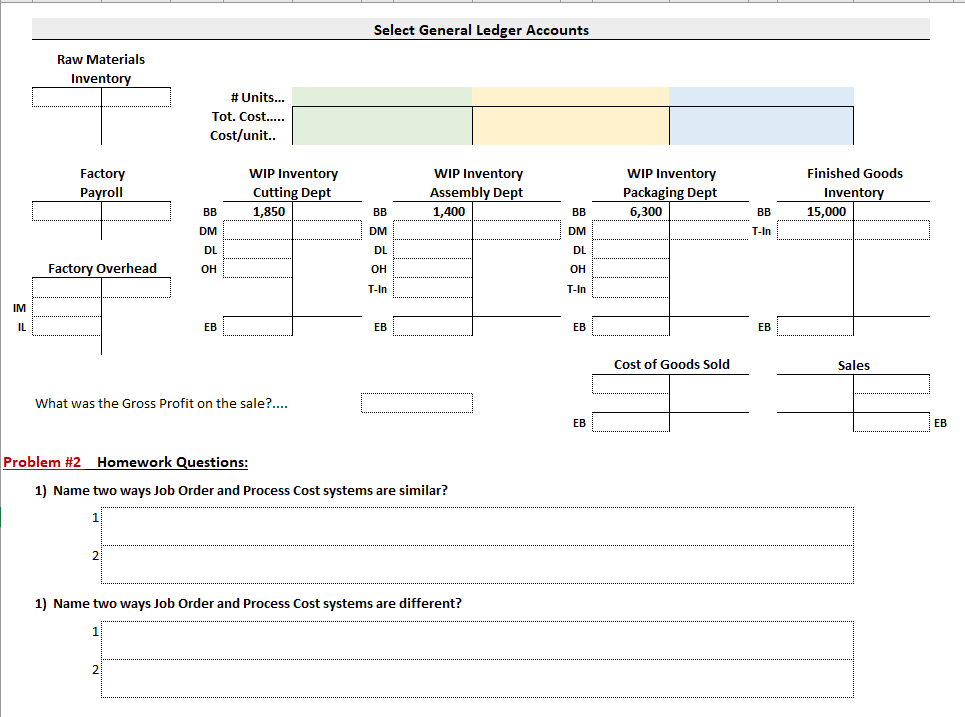The image size is (965, 717).
Task: Click Cutting Dept DL input cell
Action: pyautogui.click(x=258, y=250)
